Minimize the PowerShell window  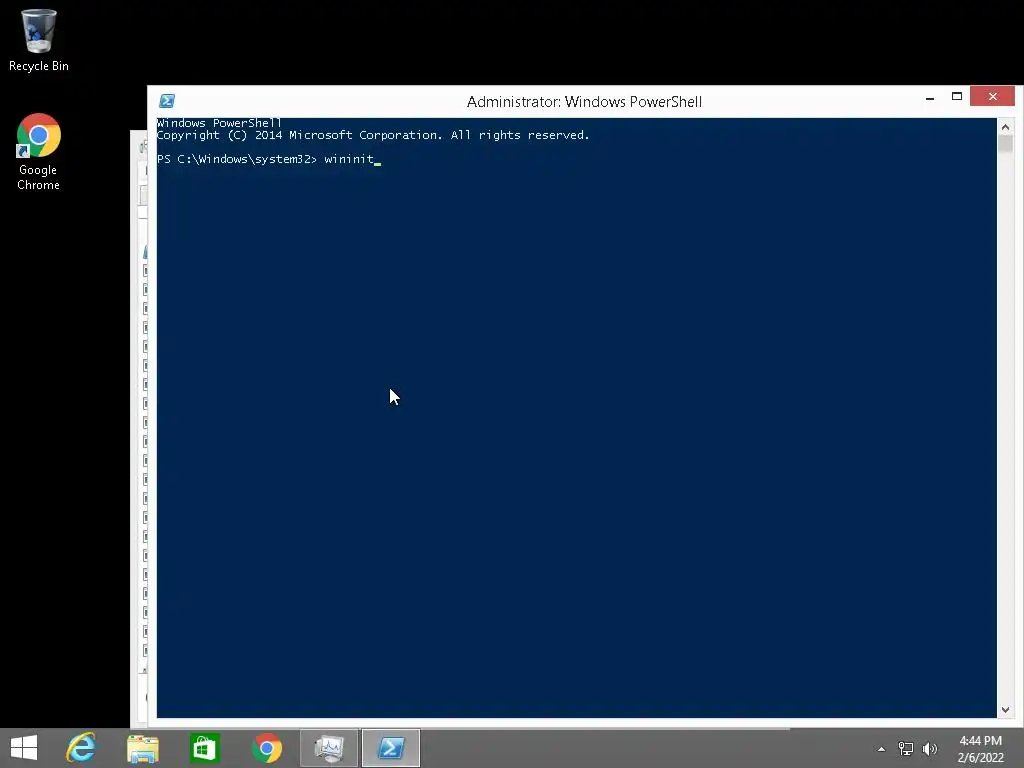pyautogui.click(x=930, y=97)
